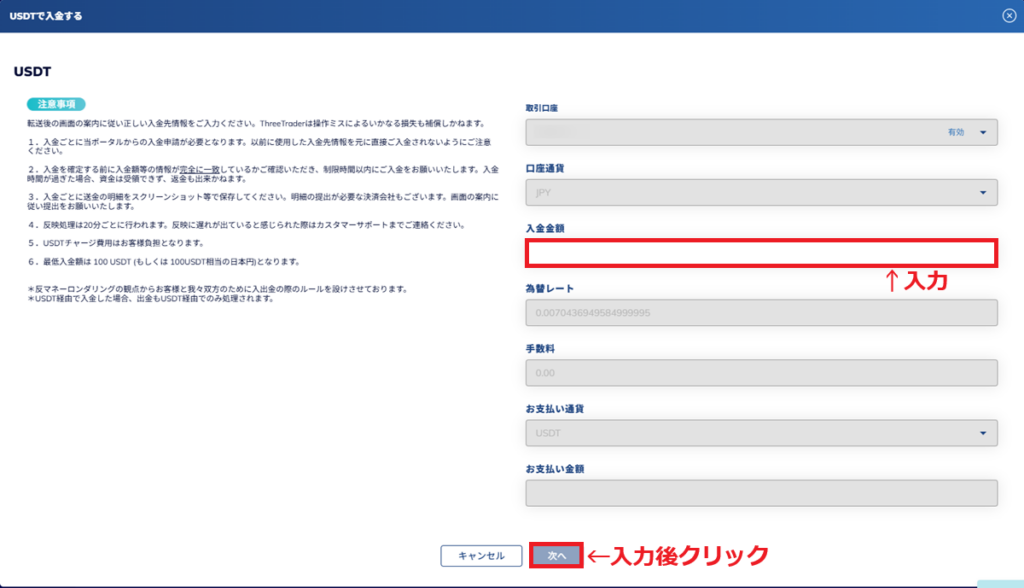The height and width of the screenshot is (588, 1024).
Task: Select the JPY value in the currency box
Action: 545,191
